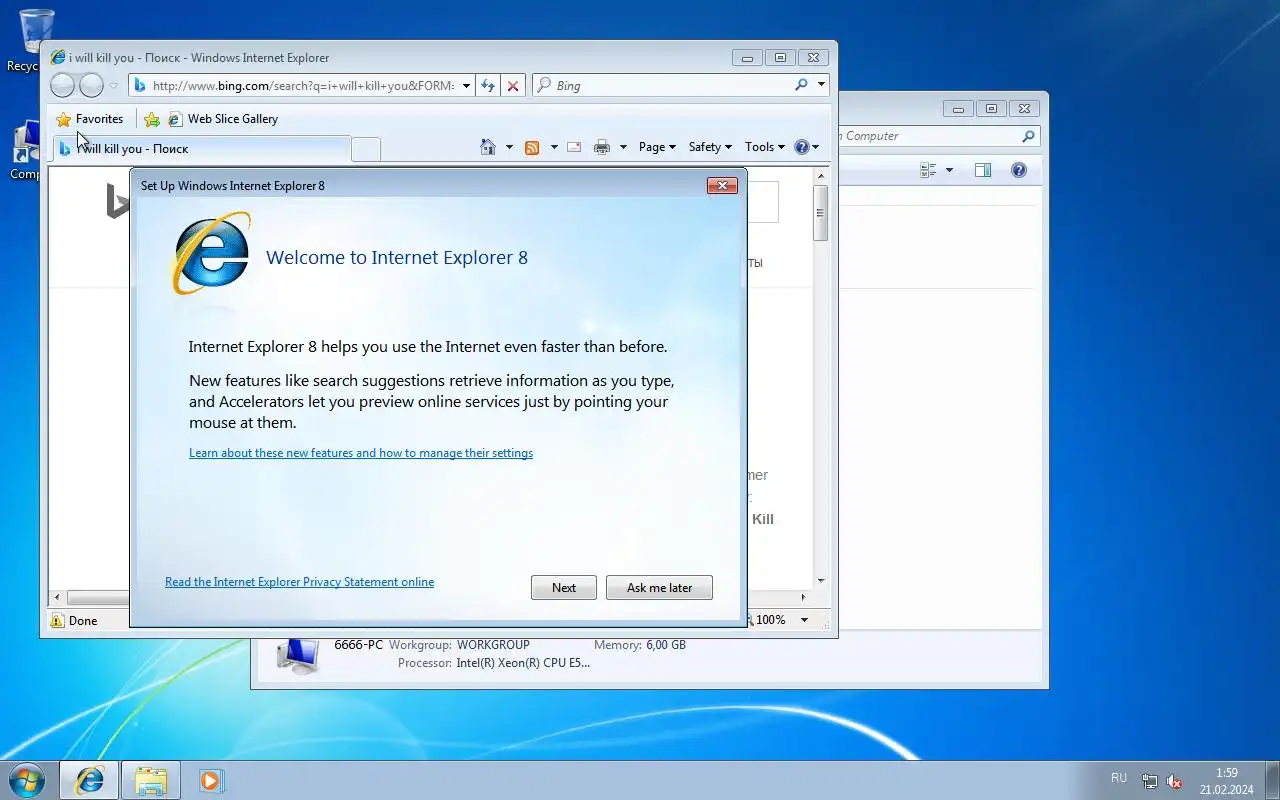Click Internet Explorer on the taskbar
Image resolution: width=1280 pixels, height=800 pixels.
pyautogui.click(x=90, y=780)
